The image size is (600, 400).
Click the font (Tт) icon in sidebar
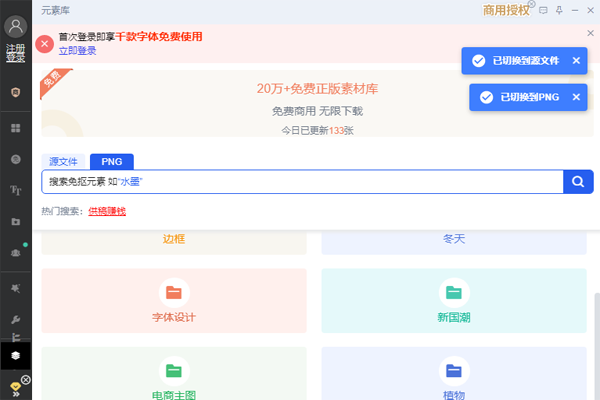pyautogui.click(x=15, y=189)
